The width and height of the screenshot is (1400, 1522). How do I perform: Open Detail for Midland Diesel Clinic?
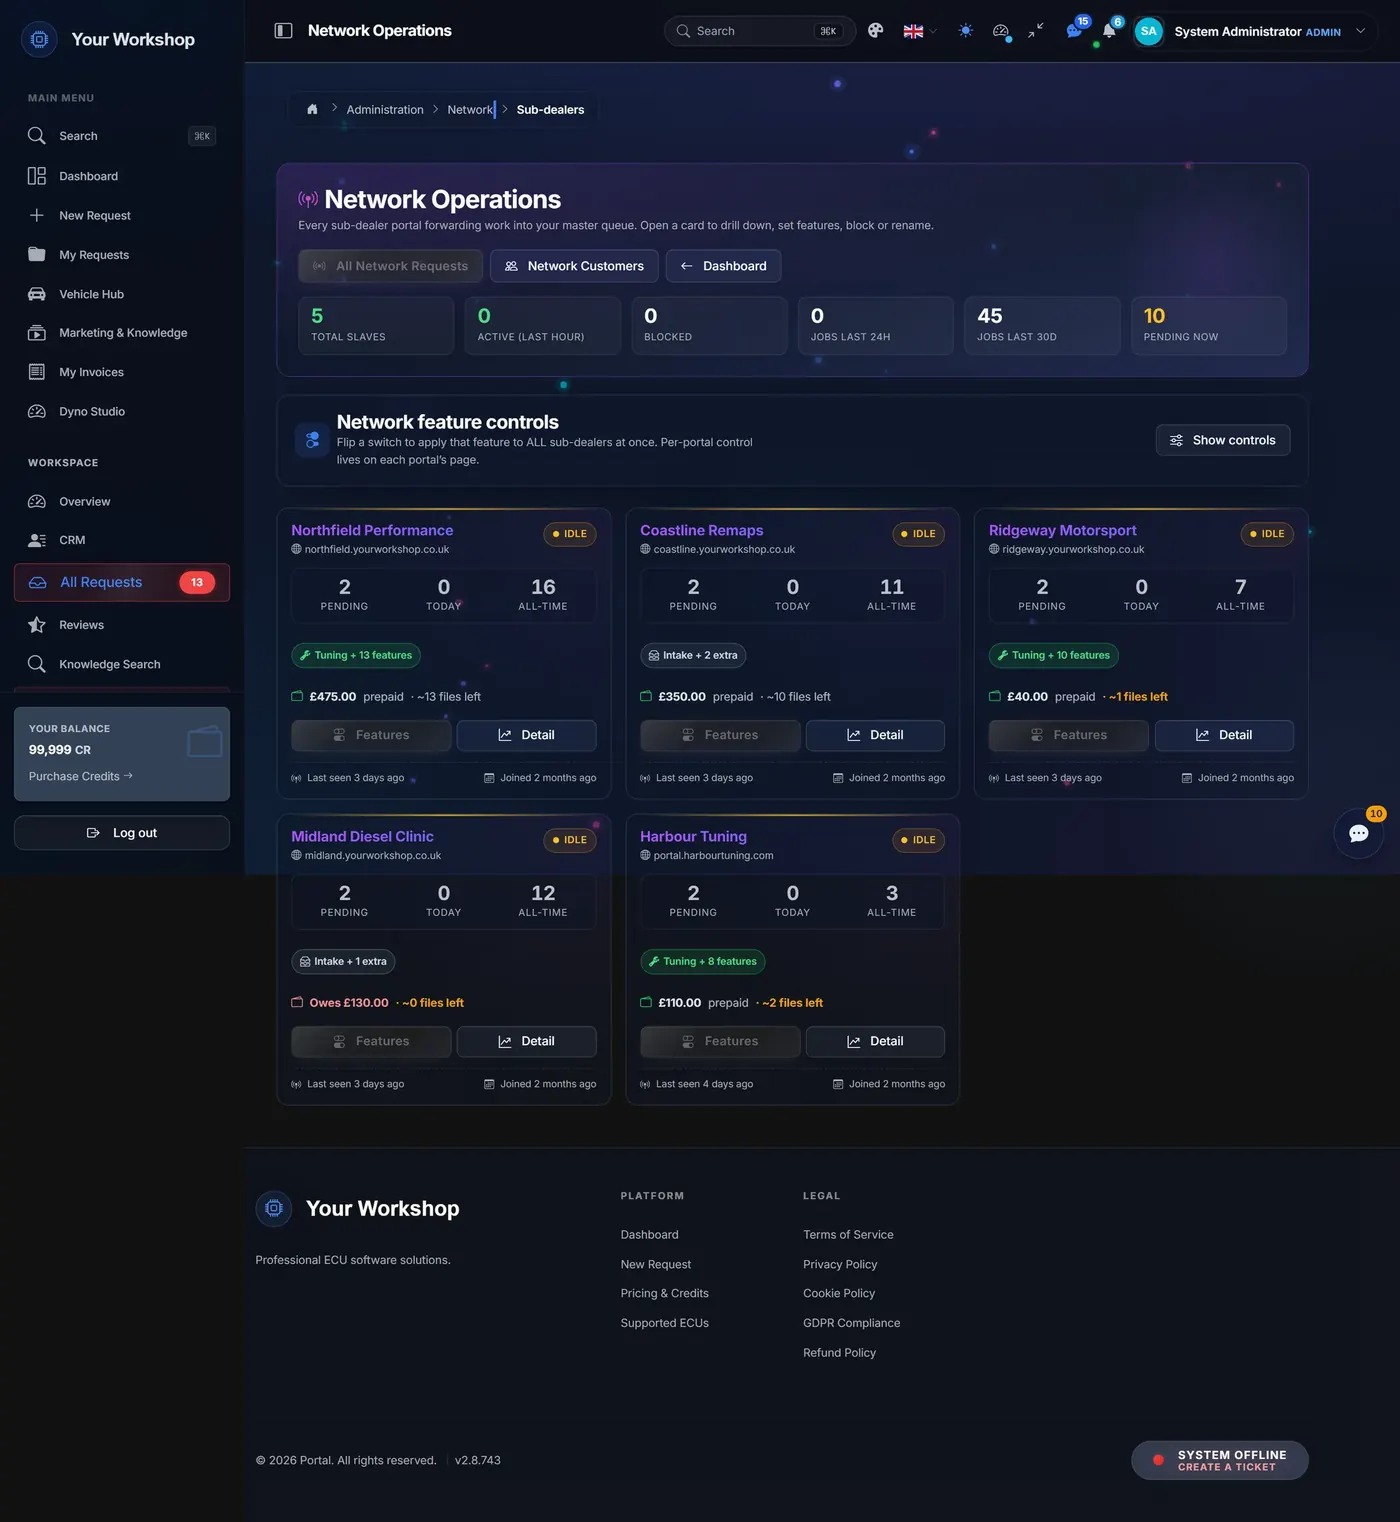tap(526, 1041)
